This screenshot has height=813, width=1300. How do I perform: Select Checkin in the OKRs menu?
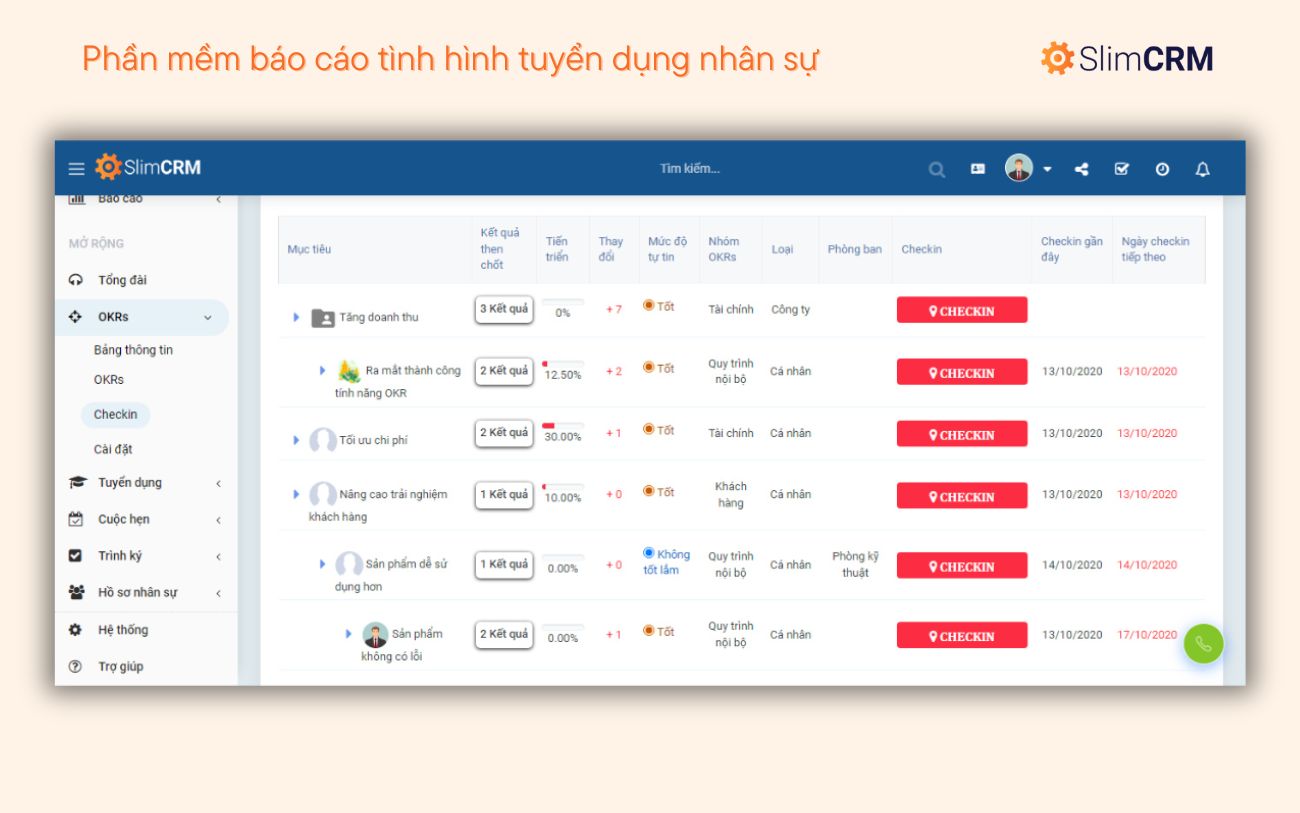115,414
